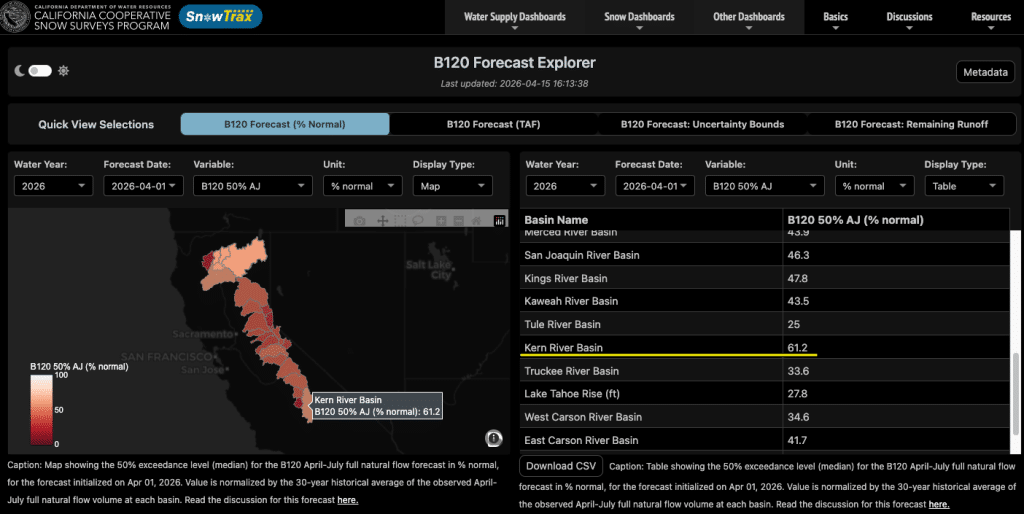Click the map info icon in corner

point(493,438)
